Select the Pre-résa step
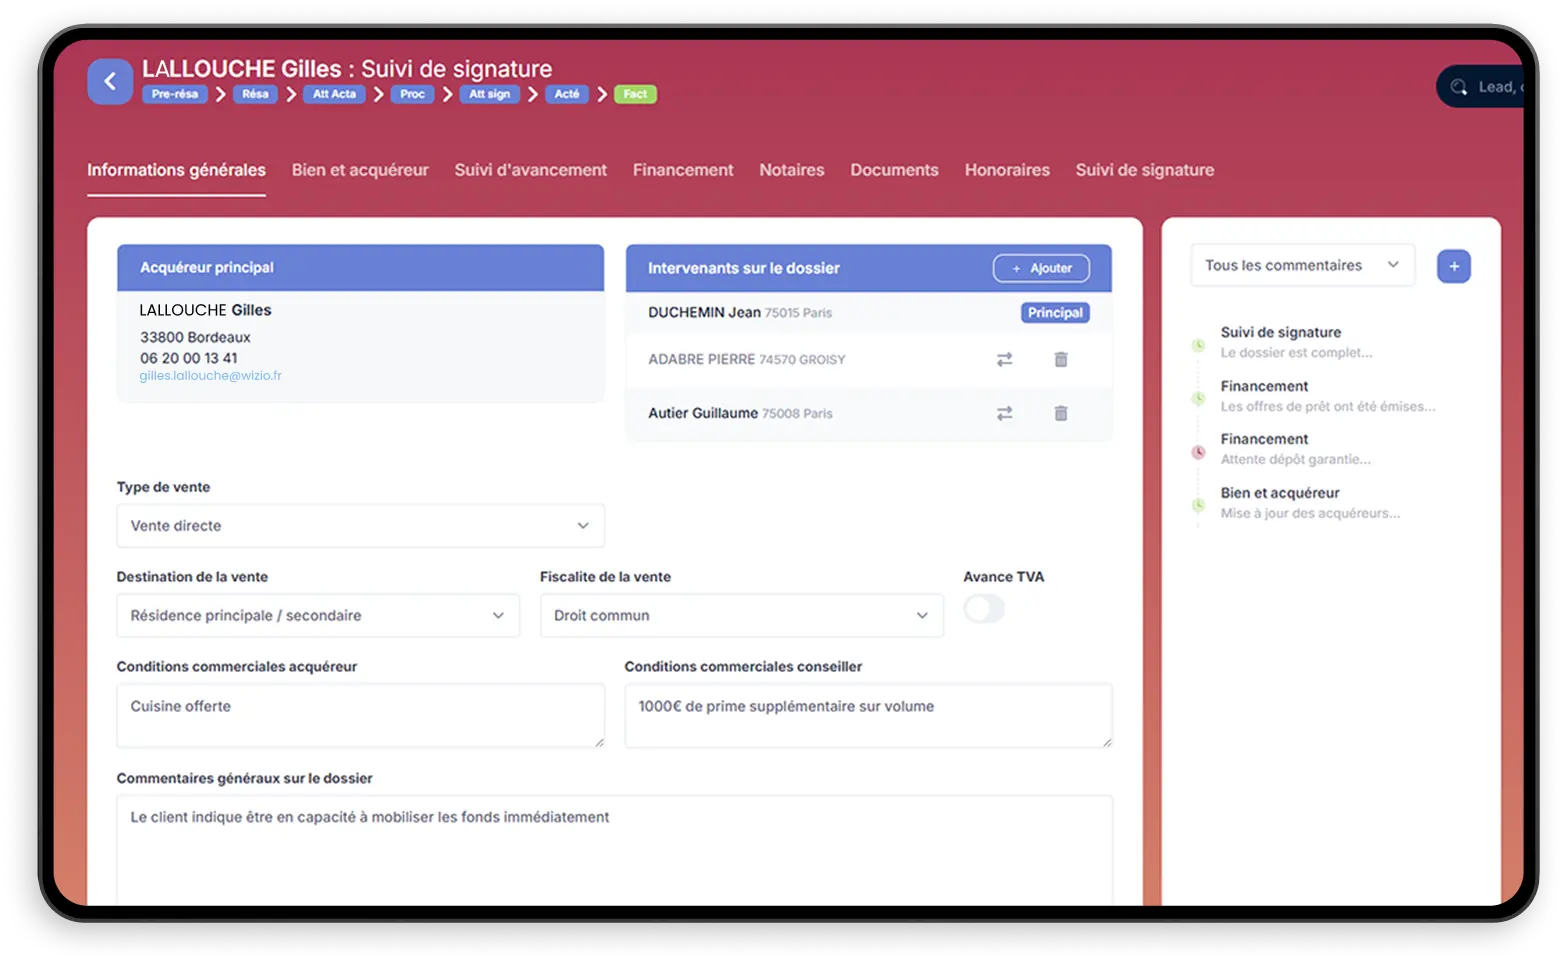 coord(175,94)
